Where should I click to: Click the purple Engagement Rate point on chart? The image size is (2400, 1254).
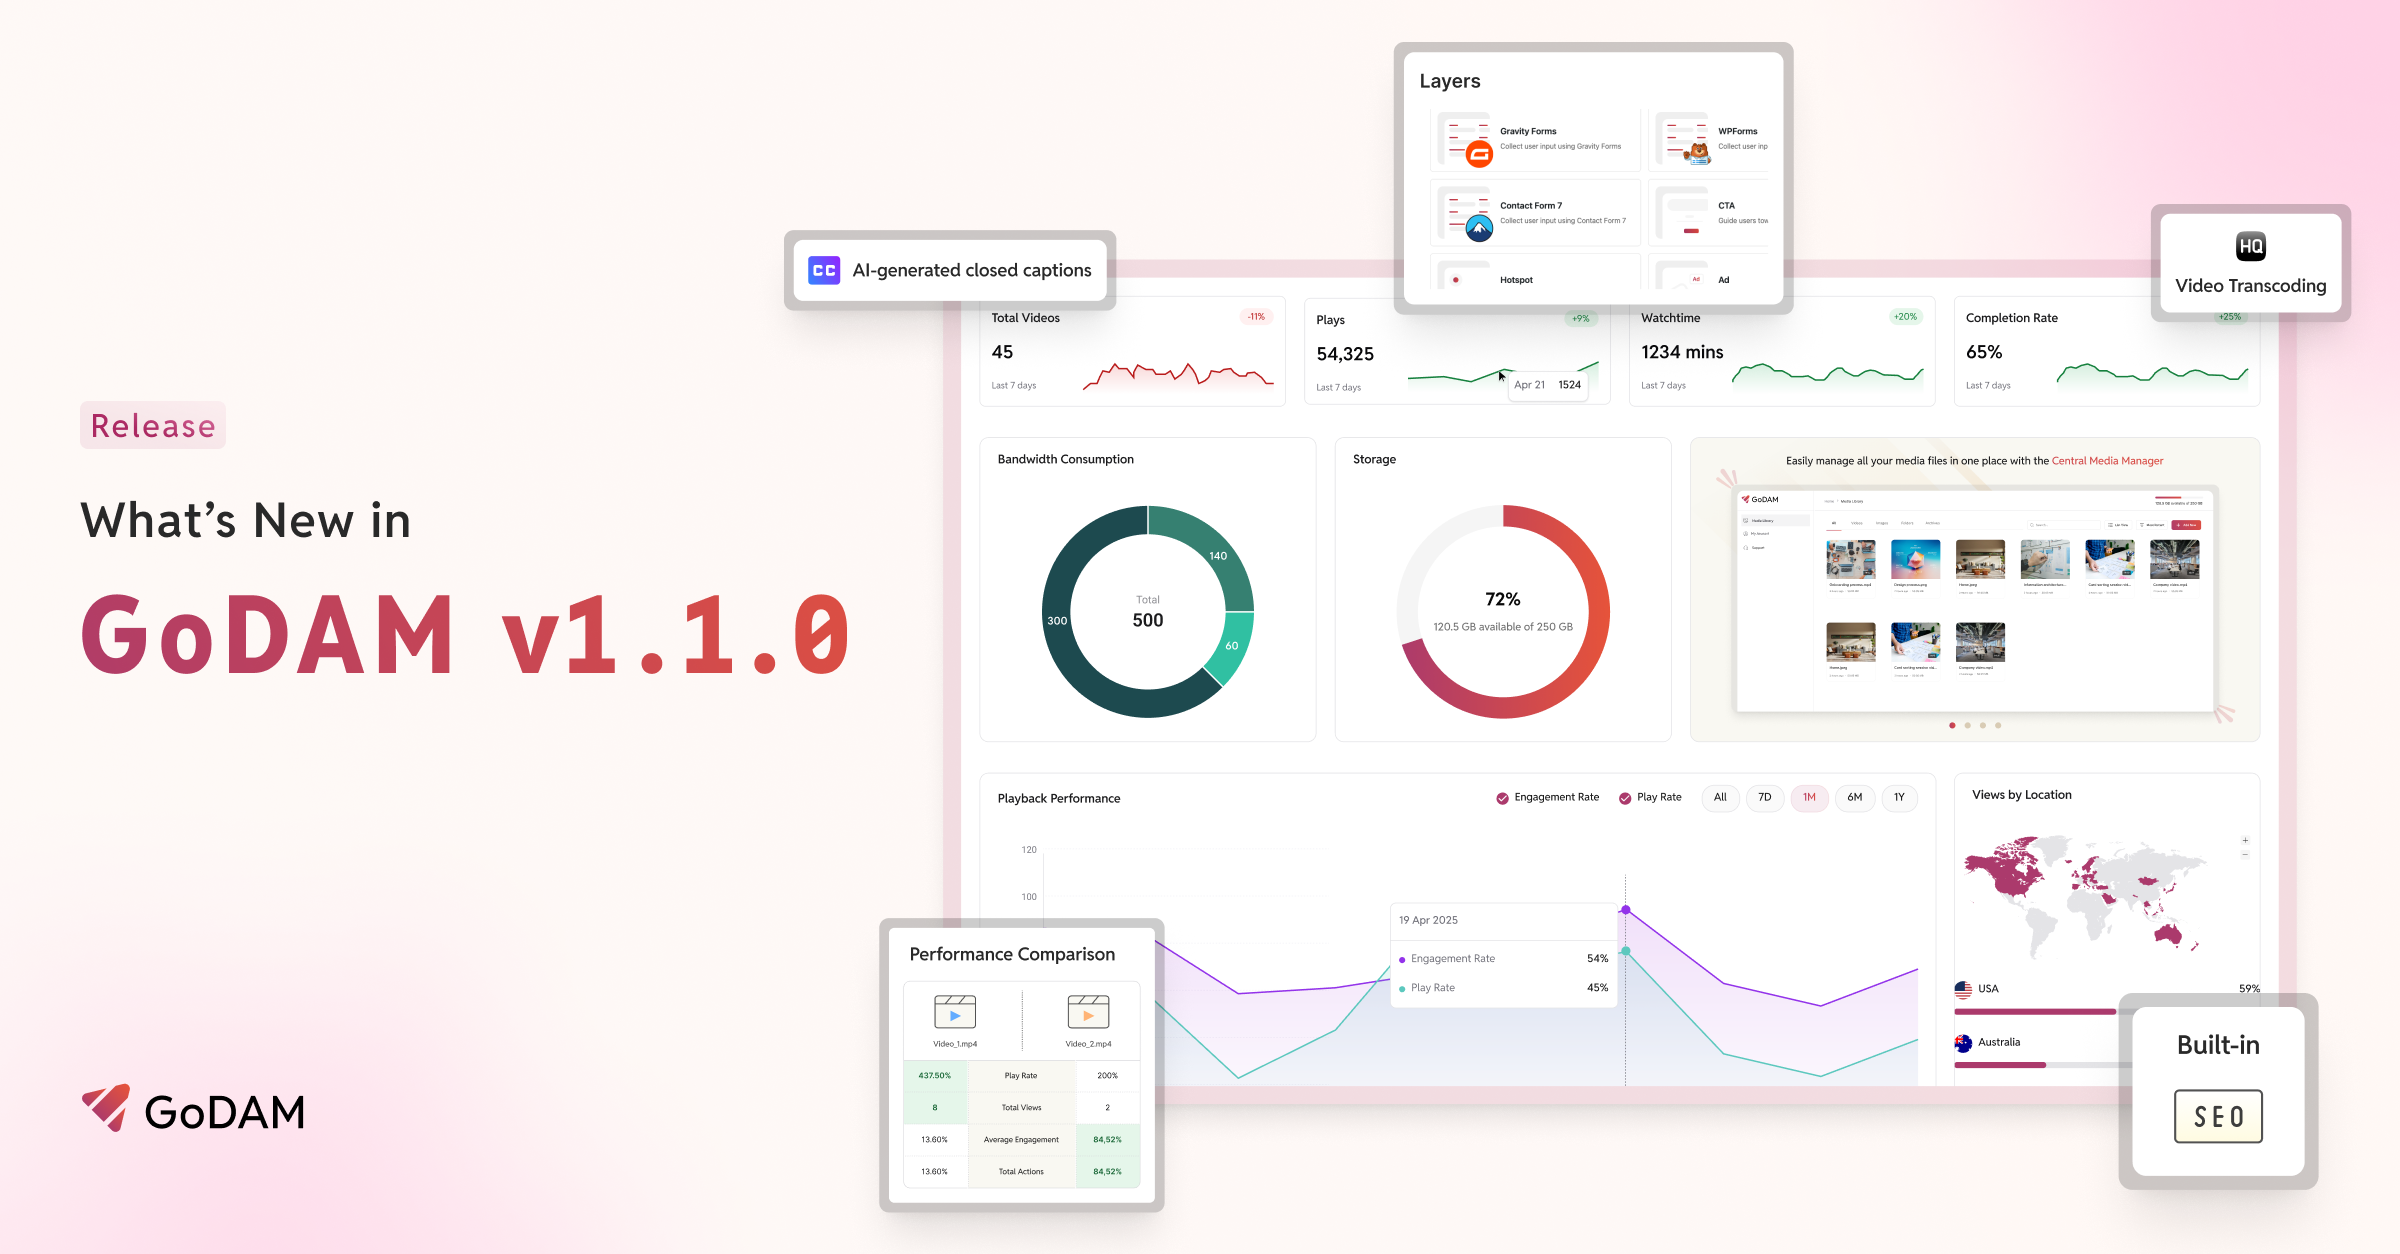[x=1626, y=910]
